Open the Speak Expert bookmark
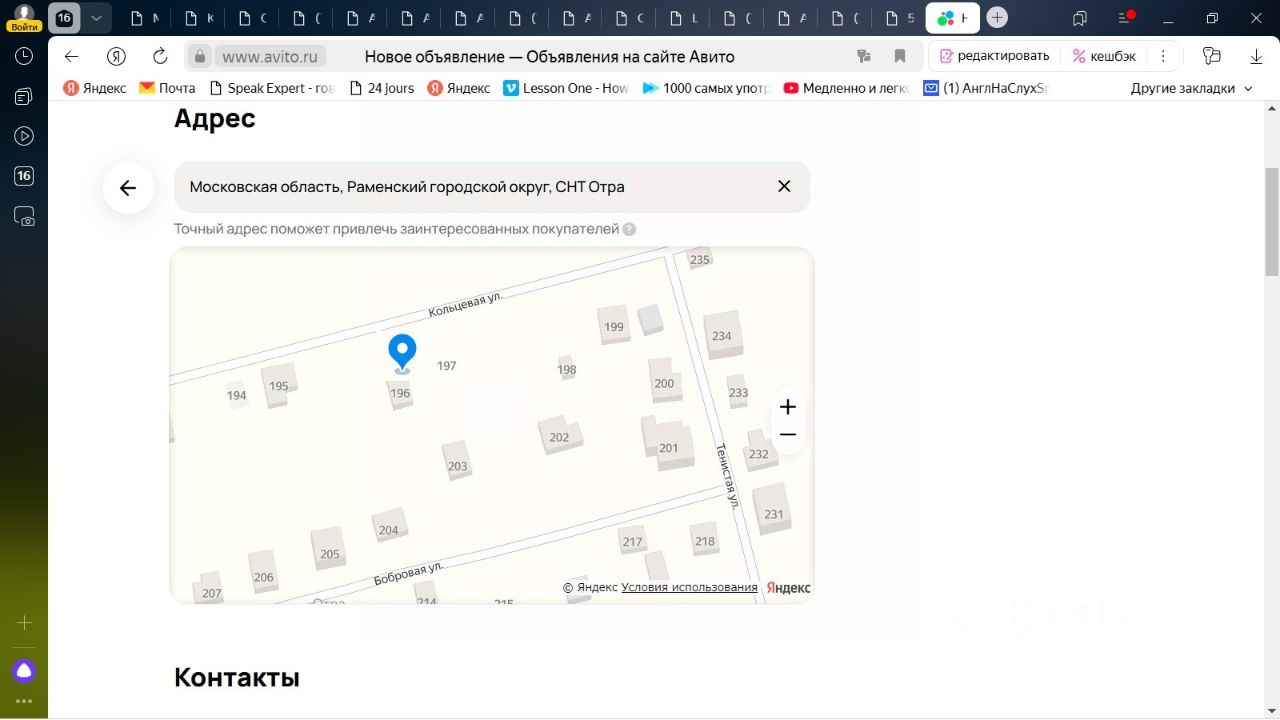The height and width of the screenshot is (720, 1280). pos(271,88)
